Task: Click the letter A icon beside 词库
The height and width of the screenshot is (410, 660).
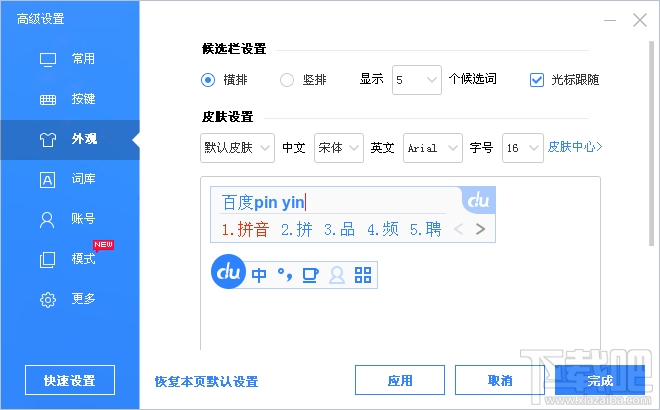Action: coord(48,180)
